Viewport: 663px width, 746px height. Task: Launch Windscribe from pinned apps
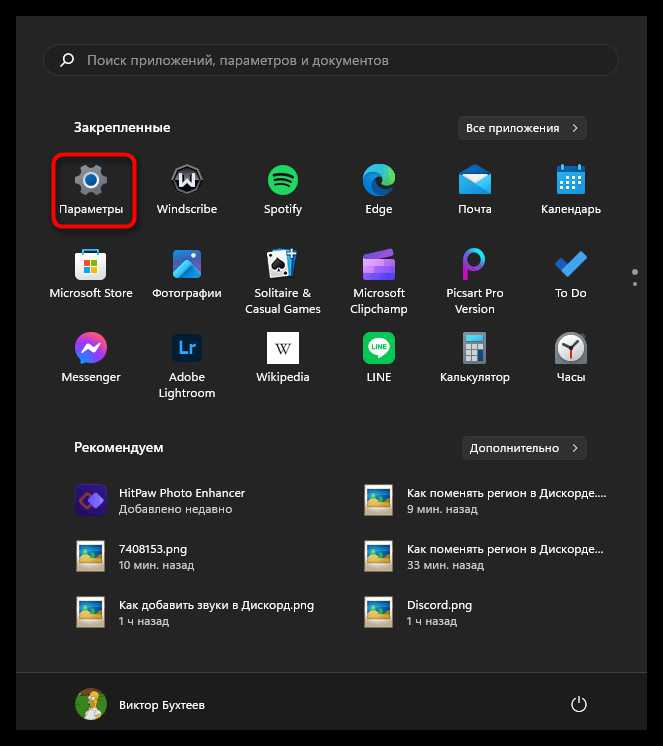tap(187, 189)
